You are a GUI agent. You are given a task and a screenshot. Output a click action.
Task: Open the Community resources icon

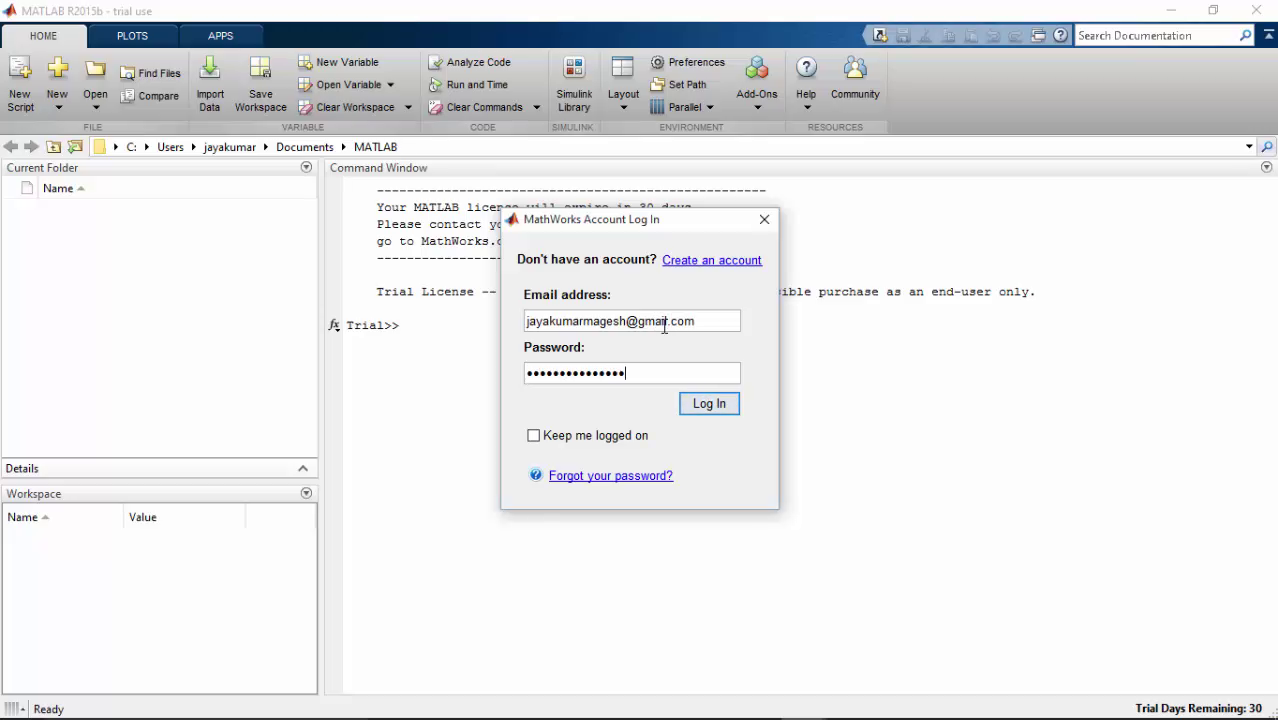(855, 69)
